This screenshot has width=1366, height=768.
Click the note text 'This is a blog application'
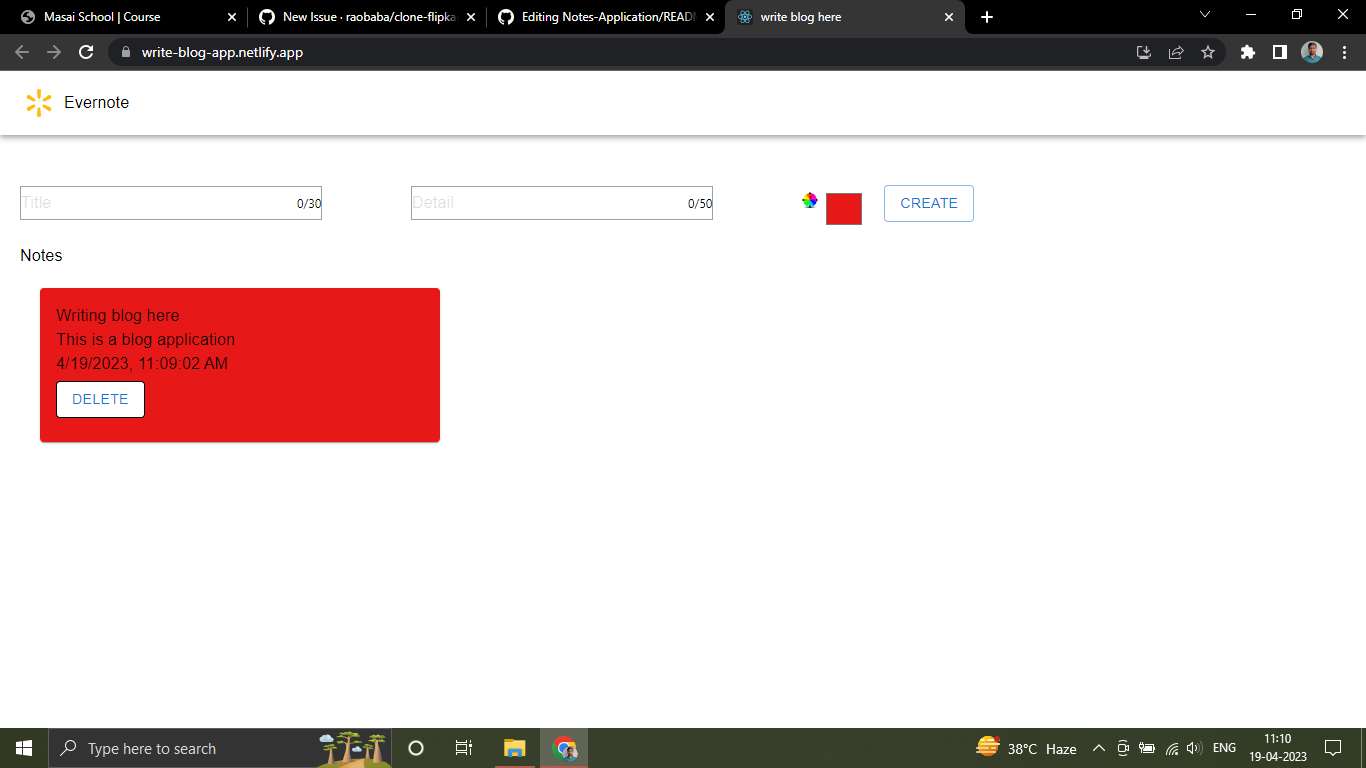pyautogui.click(x=146, y=339)
